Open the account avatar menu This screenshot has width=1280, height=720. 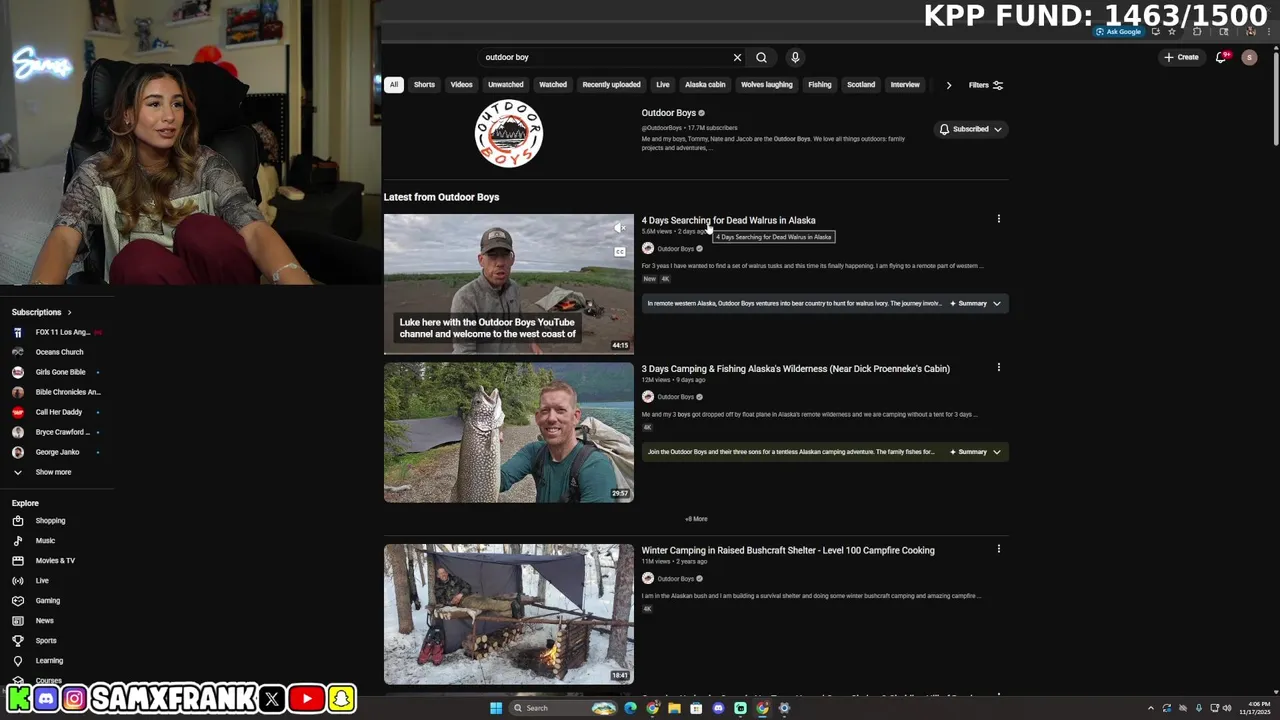click(1249, 57)
